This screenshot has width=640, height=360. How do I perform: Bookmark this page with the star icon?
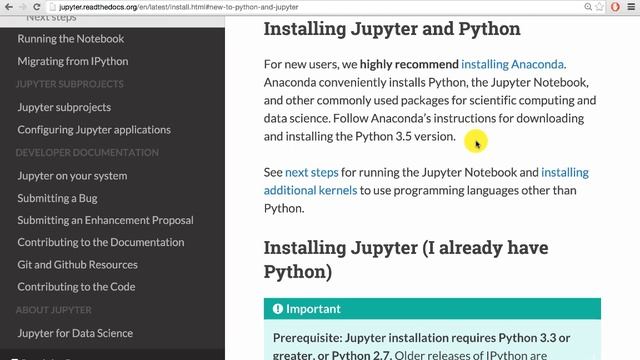click(600, 7)
